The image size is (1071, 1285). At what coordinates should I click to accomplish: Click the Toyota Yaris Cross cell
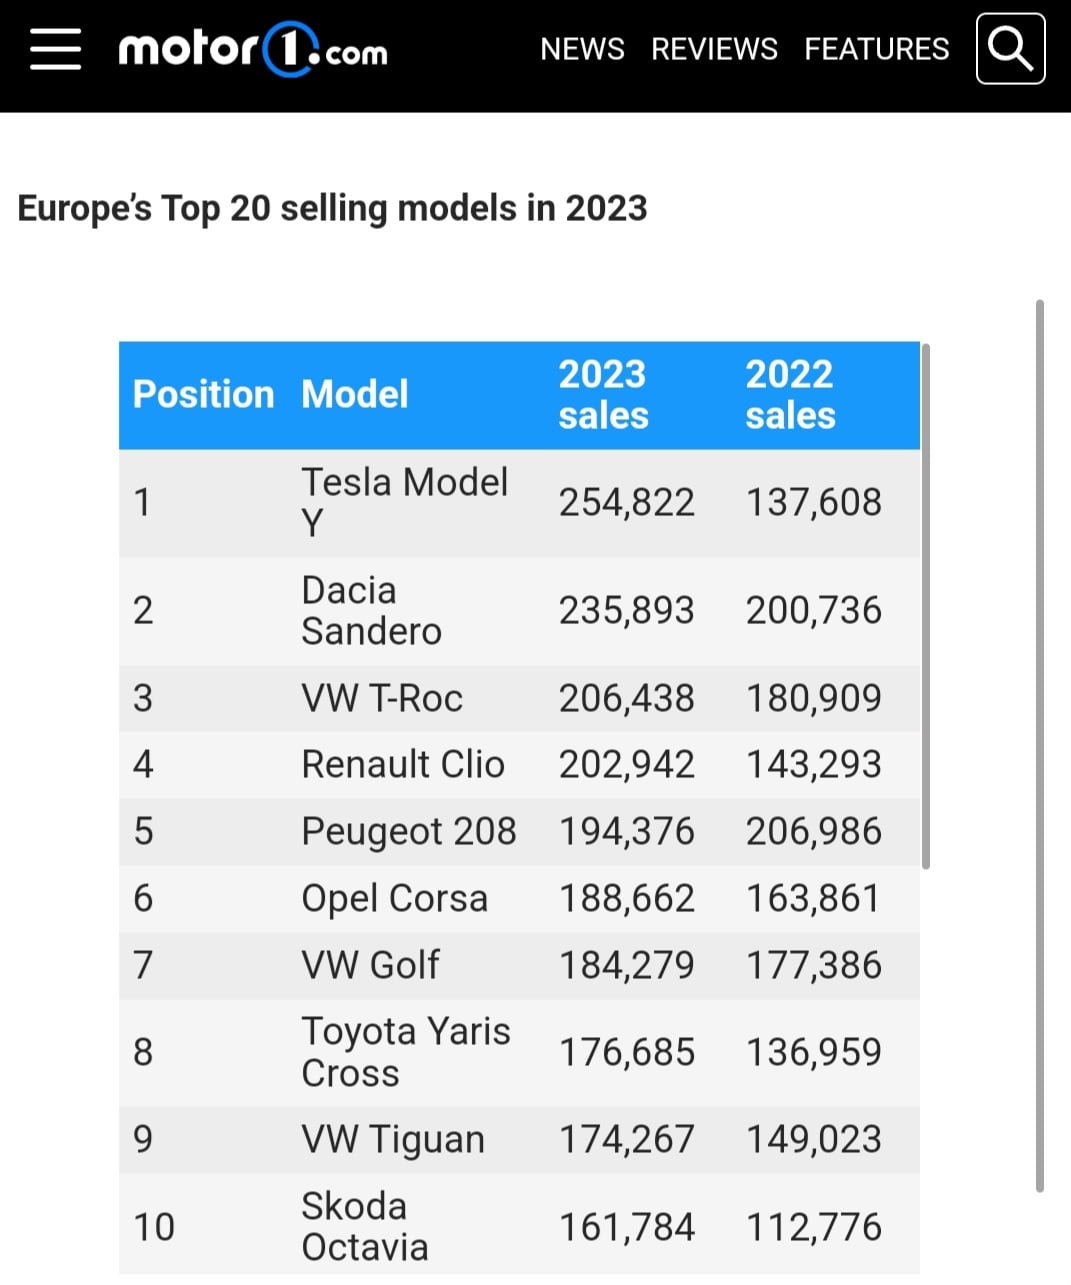[405, 1052]
